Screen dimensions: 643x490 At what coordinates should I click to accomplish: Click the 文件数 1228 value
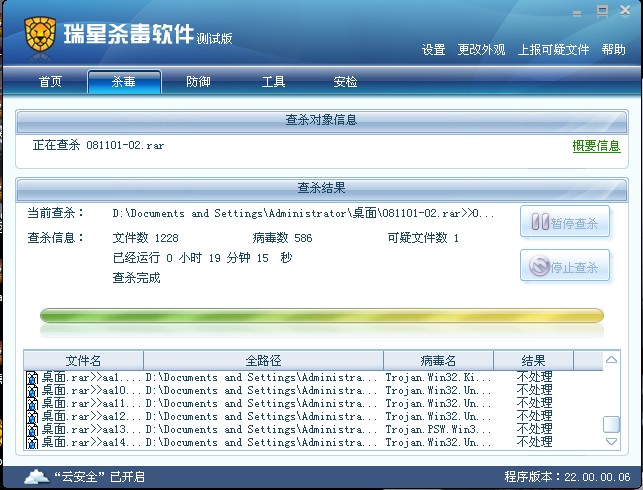[146, 238]
